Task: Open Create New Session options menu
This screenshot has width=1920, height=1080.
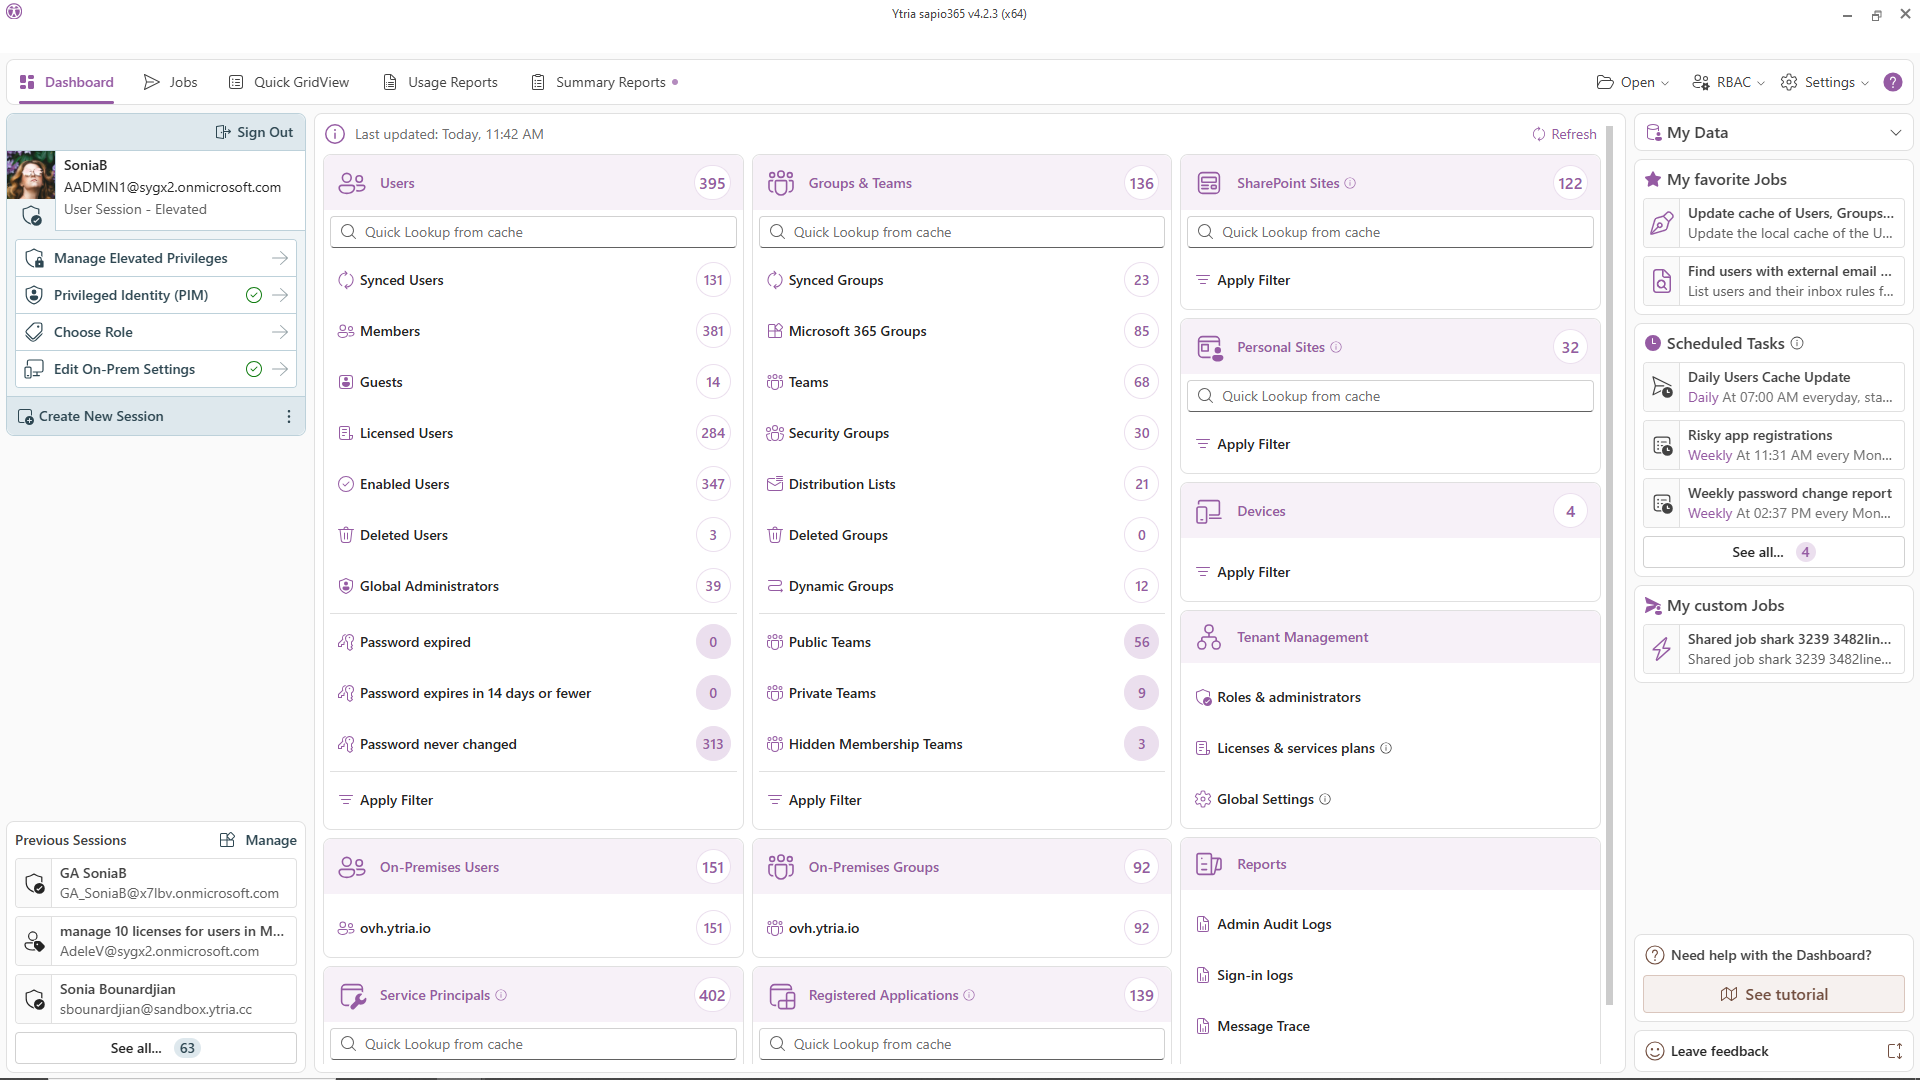Action: click(289, 416)
